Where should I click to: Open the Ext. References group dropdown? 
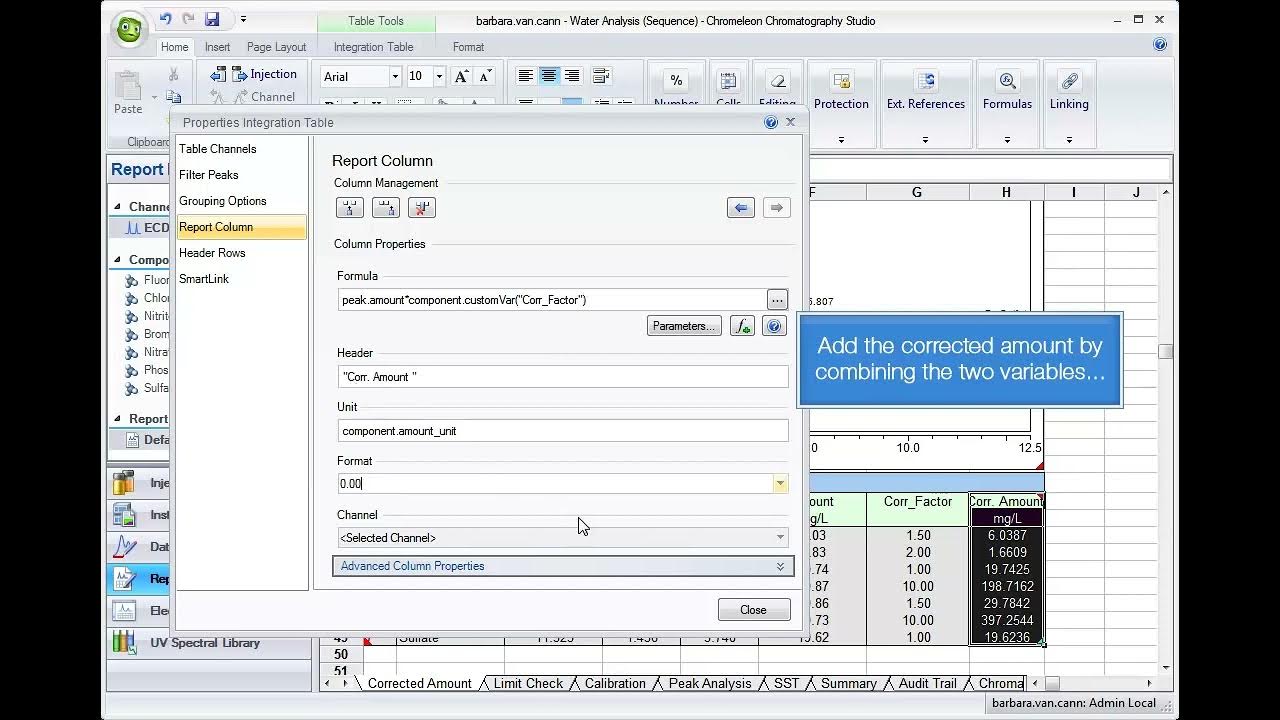[925, 140]
